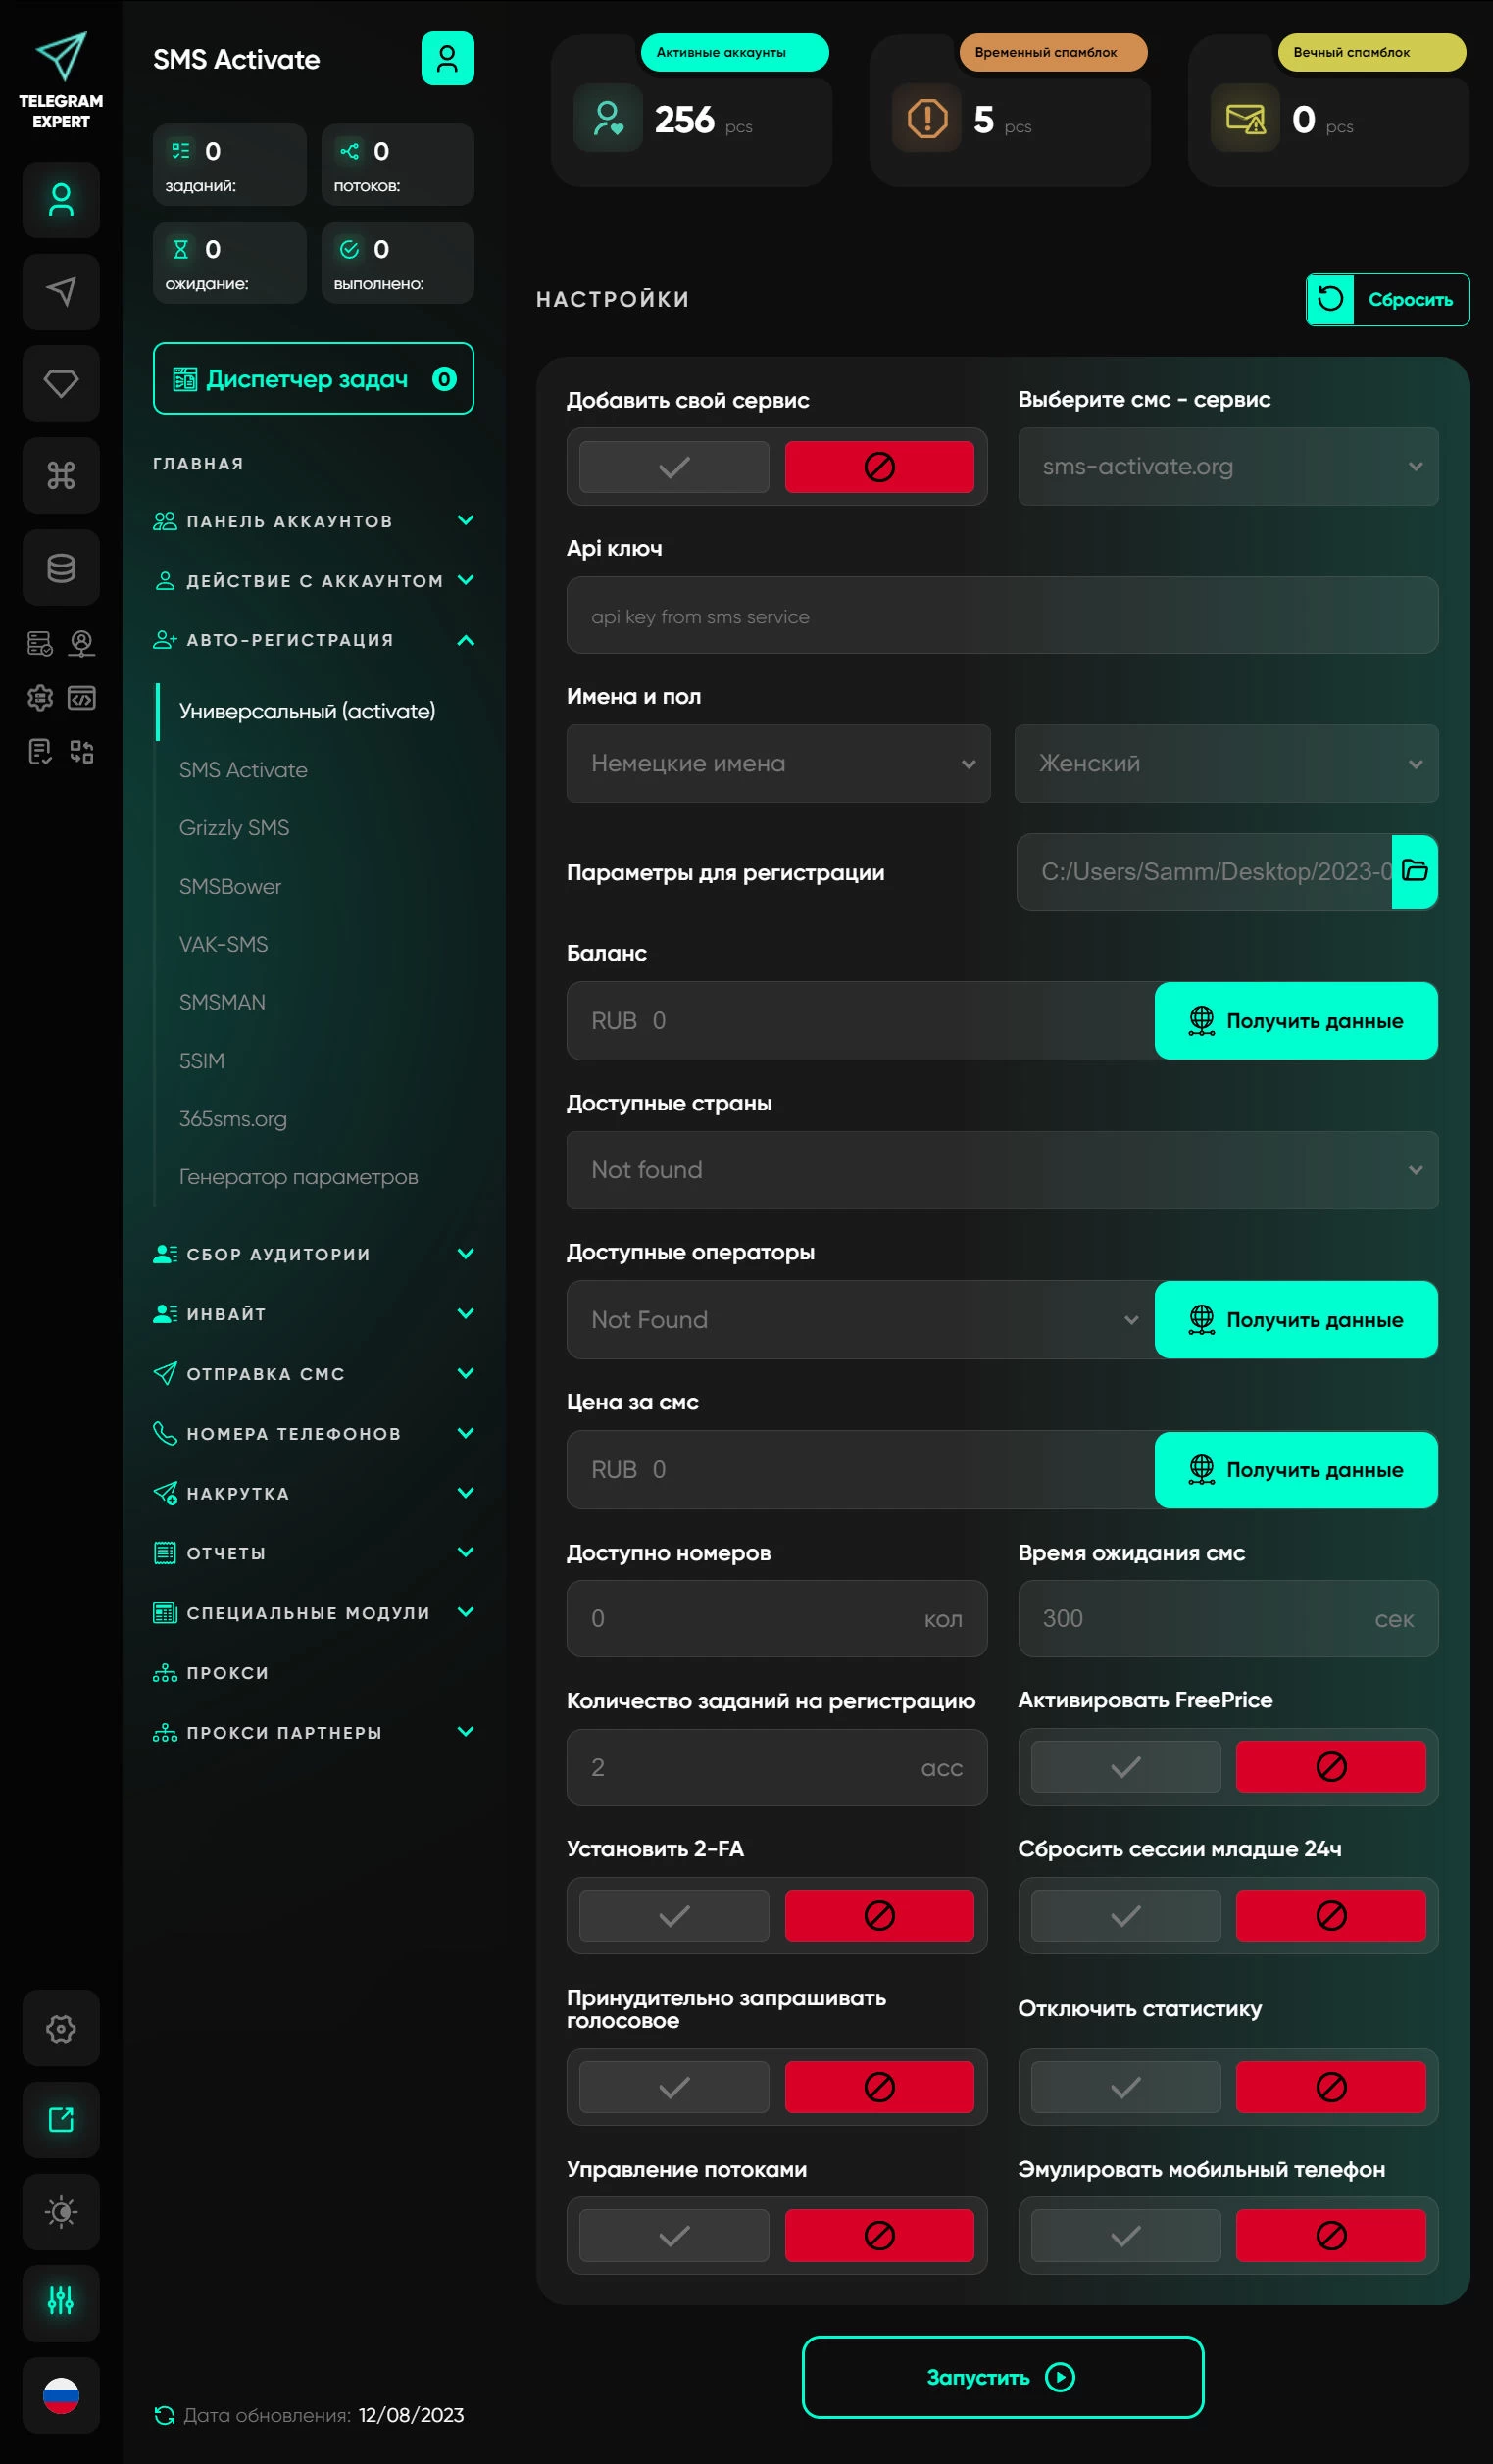Disable Установить 2-FA with red ban button
1493x2464 pixels.
point(879,1916)
